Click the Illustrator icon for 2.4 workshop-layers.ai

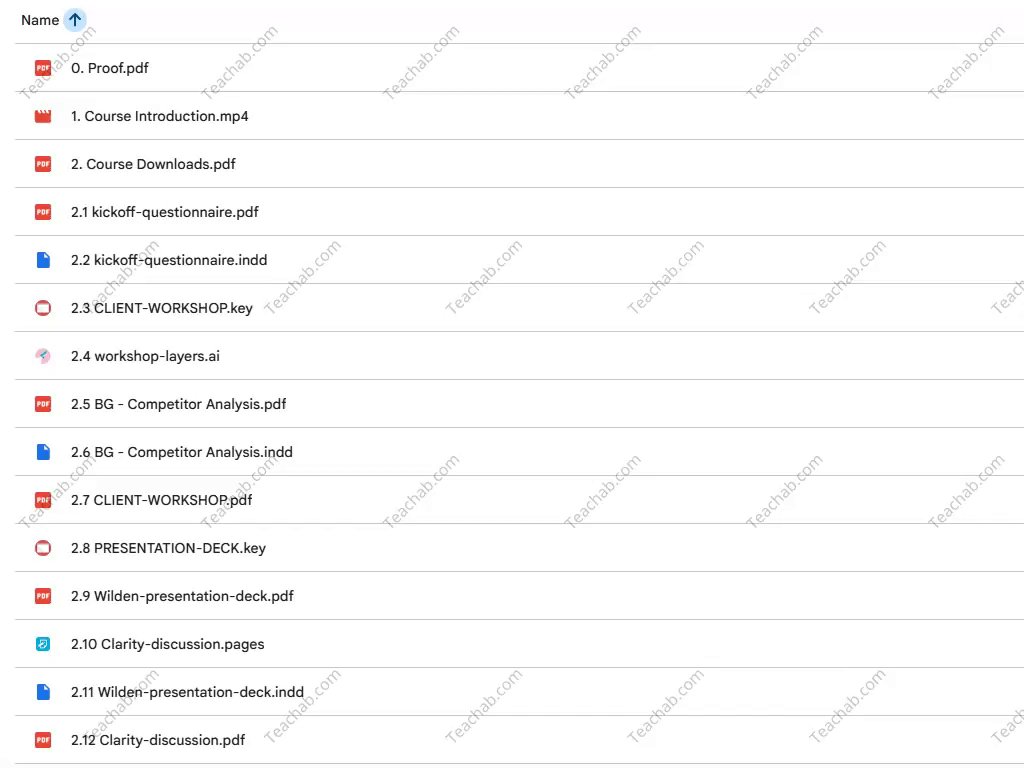tap(43, 356)
